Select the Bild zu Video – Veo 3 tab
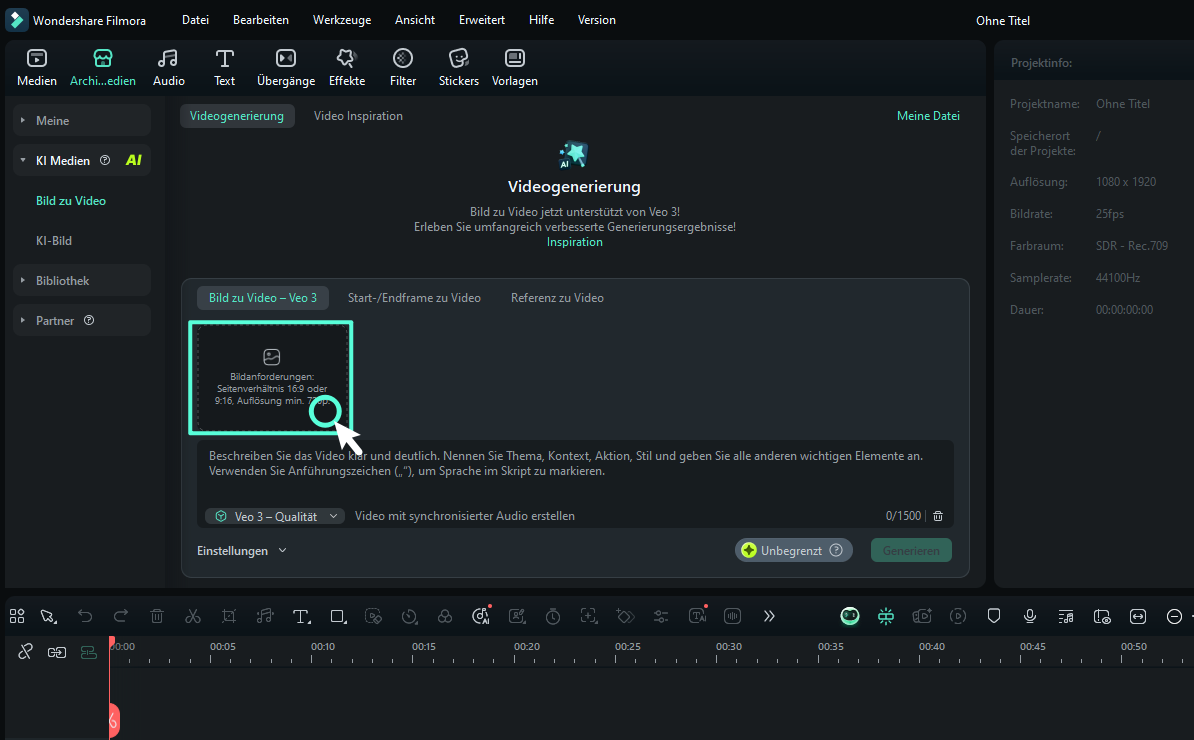Screen dimensions: 1194x740 click(x=263, y=298)
